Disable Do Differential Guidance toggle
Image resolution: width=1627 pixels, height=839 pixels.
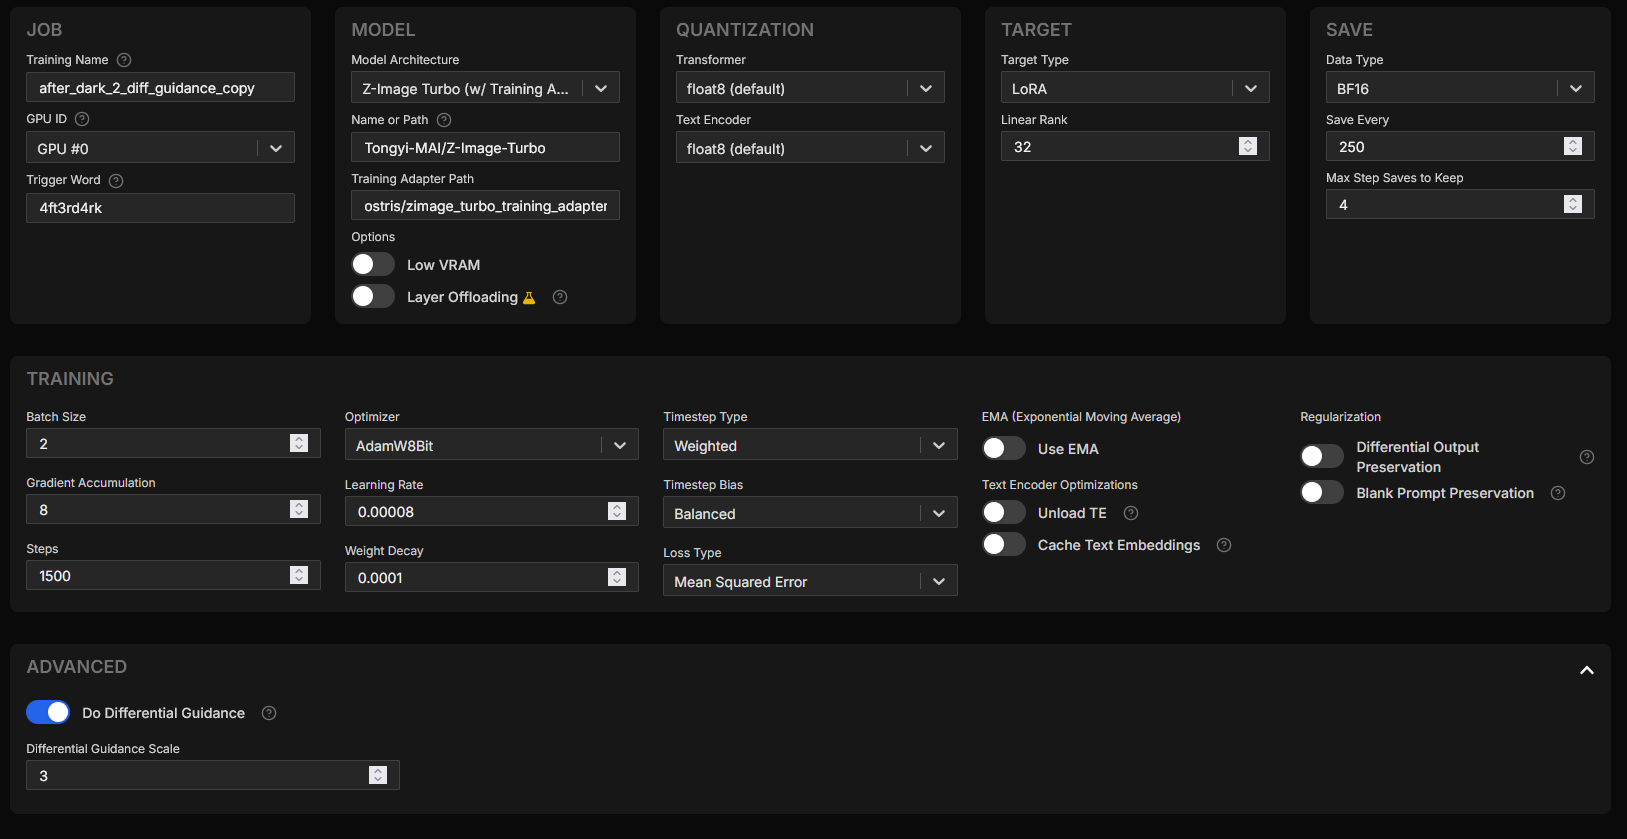point(48,712)
